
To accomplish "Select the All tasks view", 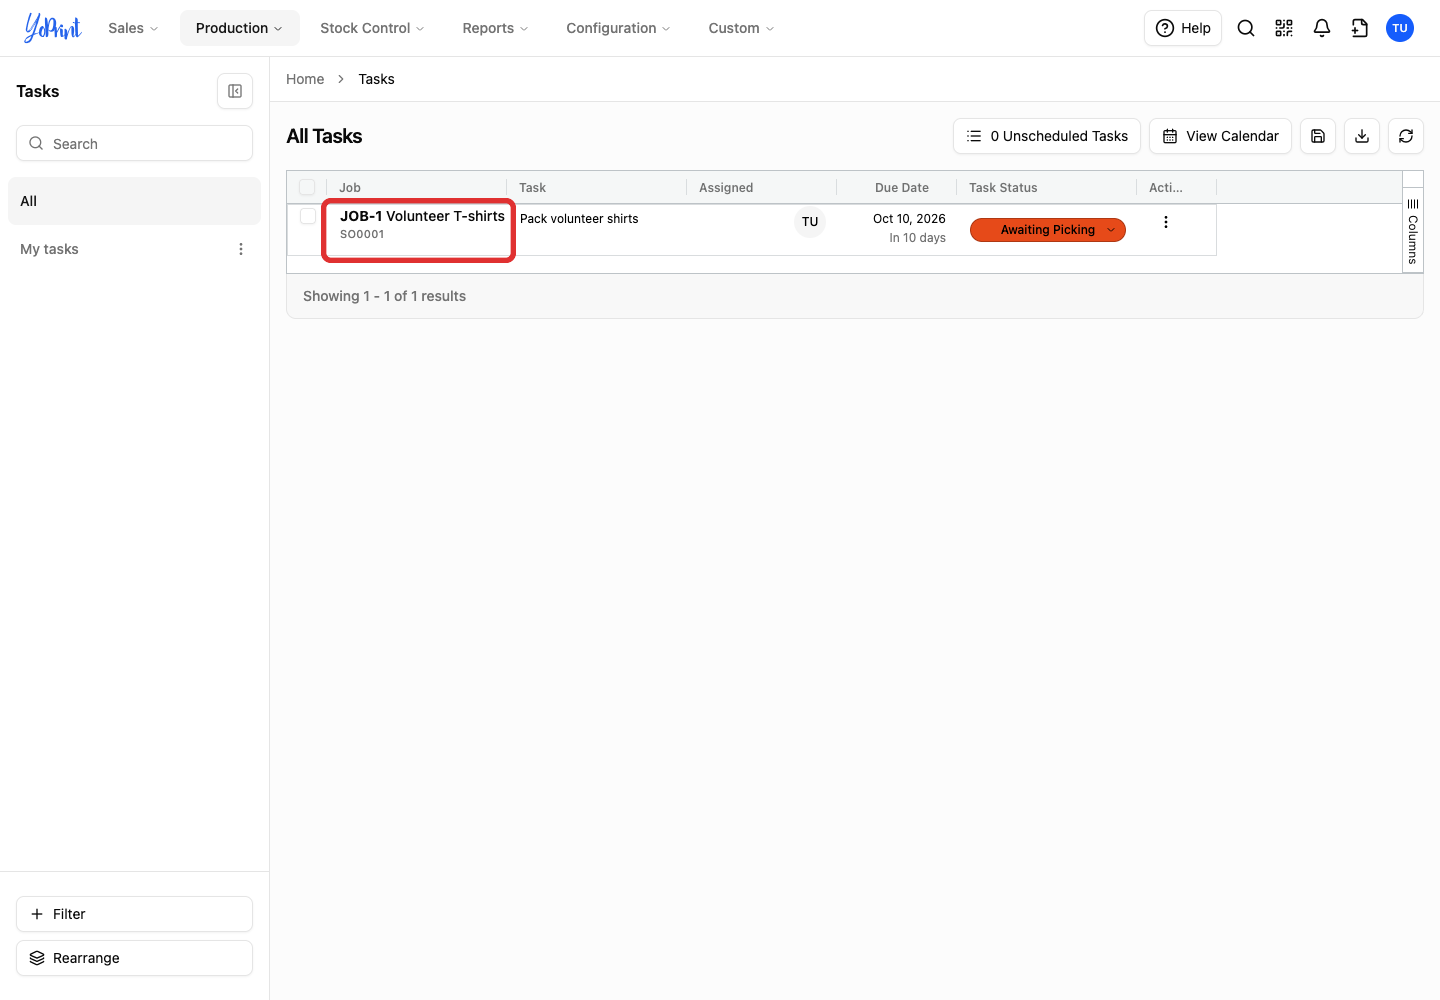I will click(134, 201).
